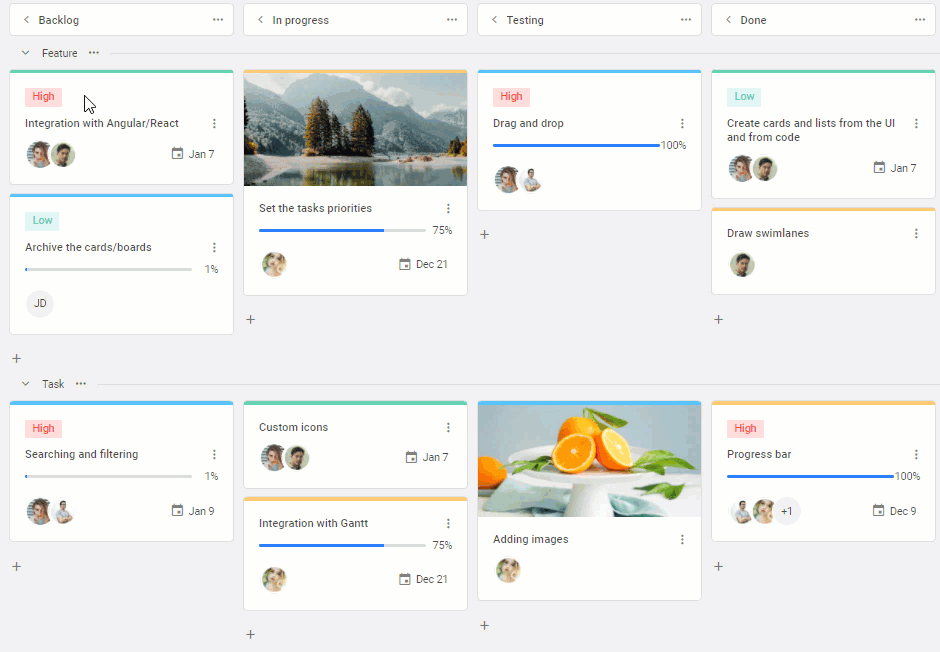The height and width of the screenshot is (652, 940).
Task: Click the 100% progress bar on Progress bar card
Action: point(810,476)
